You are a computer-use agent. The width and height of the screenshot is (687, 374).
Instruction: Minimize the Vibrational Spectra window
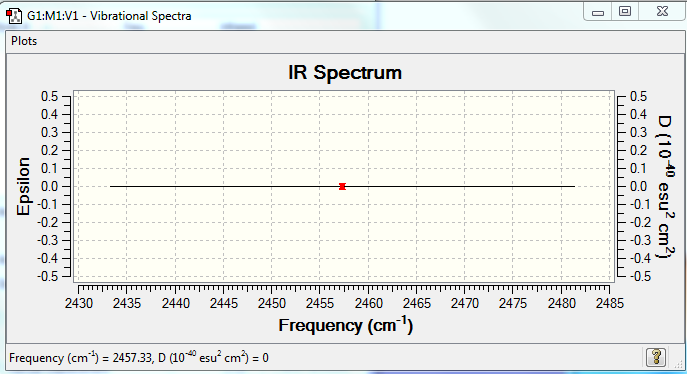(598, 12)
